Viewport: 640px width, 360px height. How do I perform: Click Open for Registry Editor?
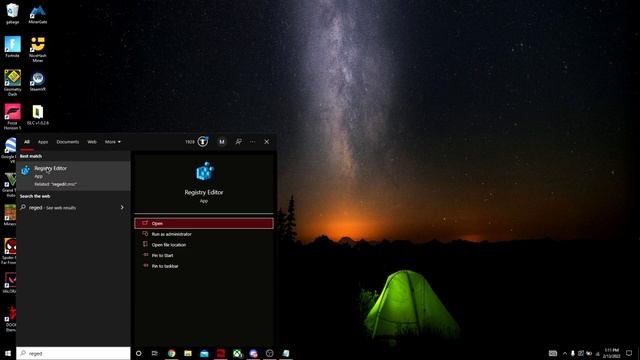click(204, 223)
